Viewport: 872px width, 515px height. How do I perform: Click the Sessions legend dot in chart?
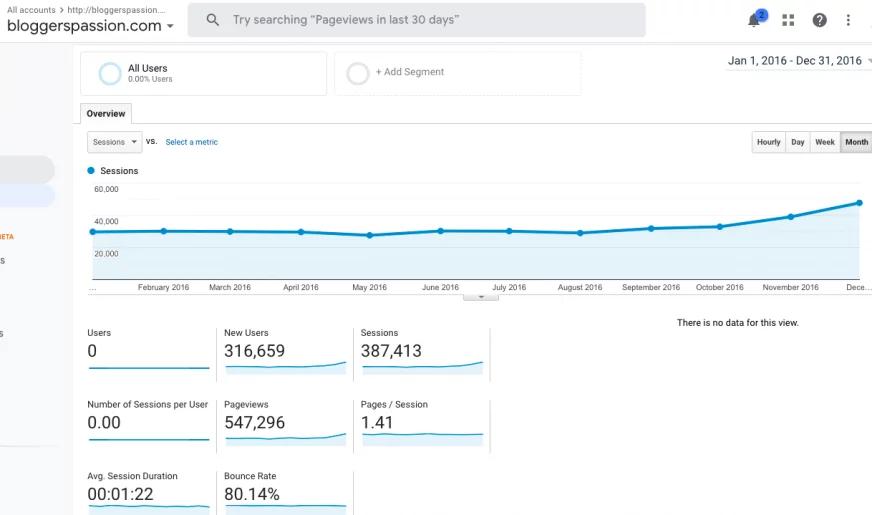(91, 171)
